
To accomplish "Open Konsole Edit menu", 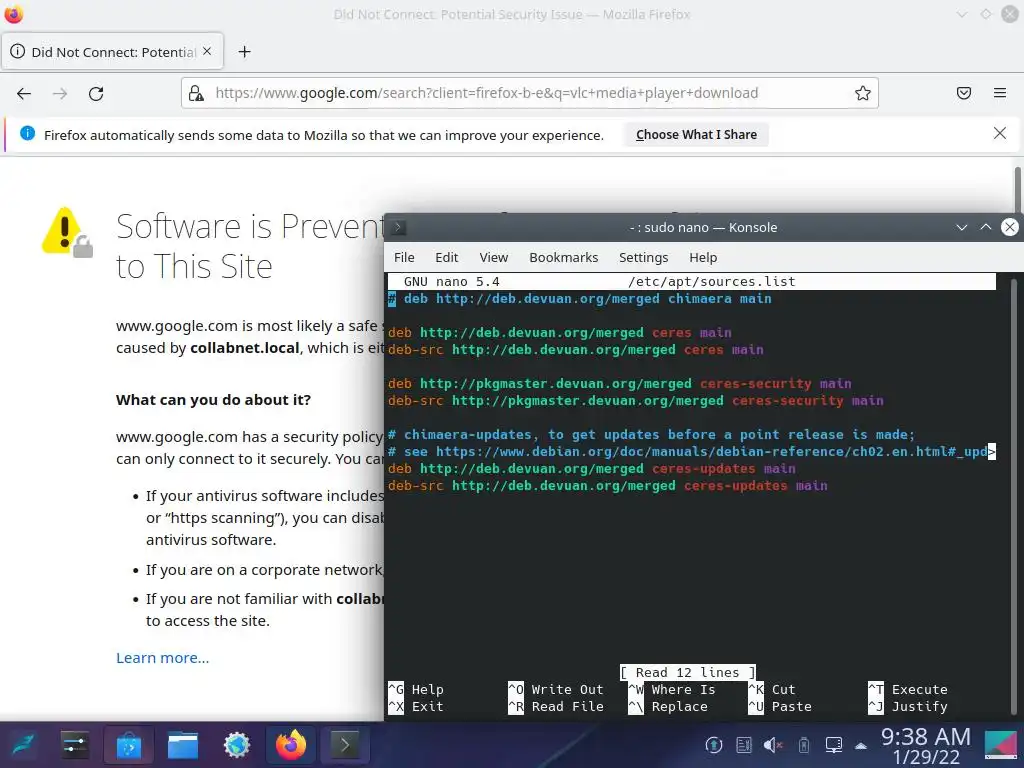I will [447, 257].
